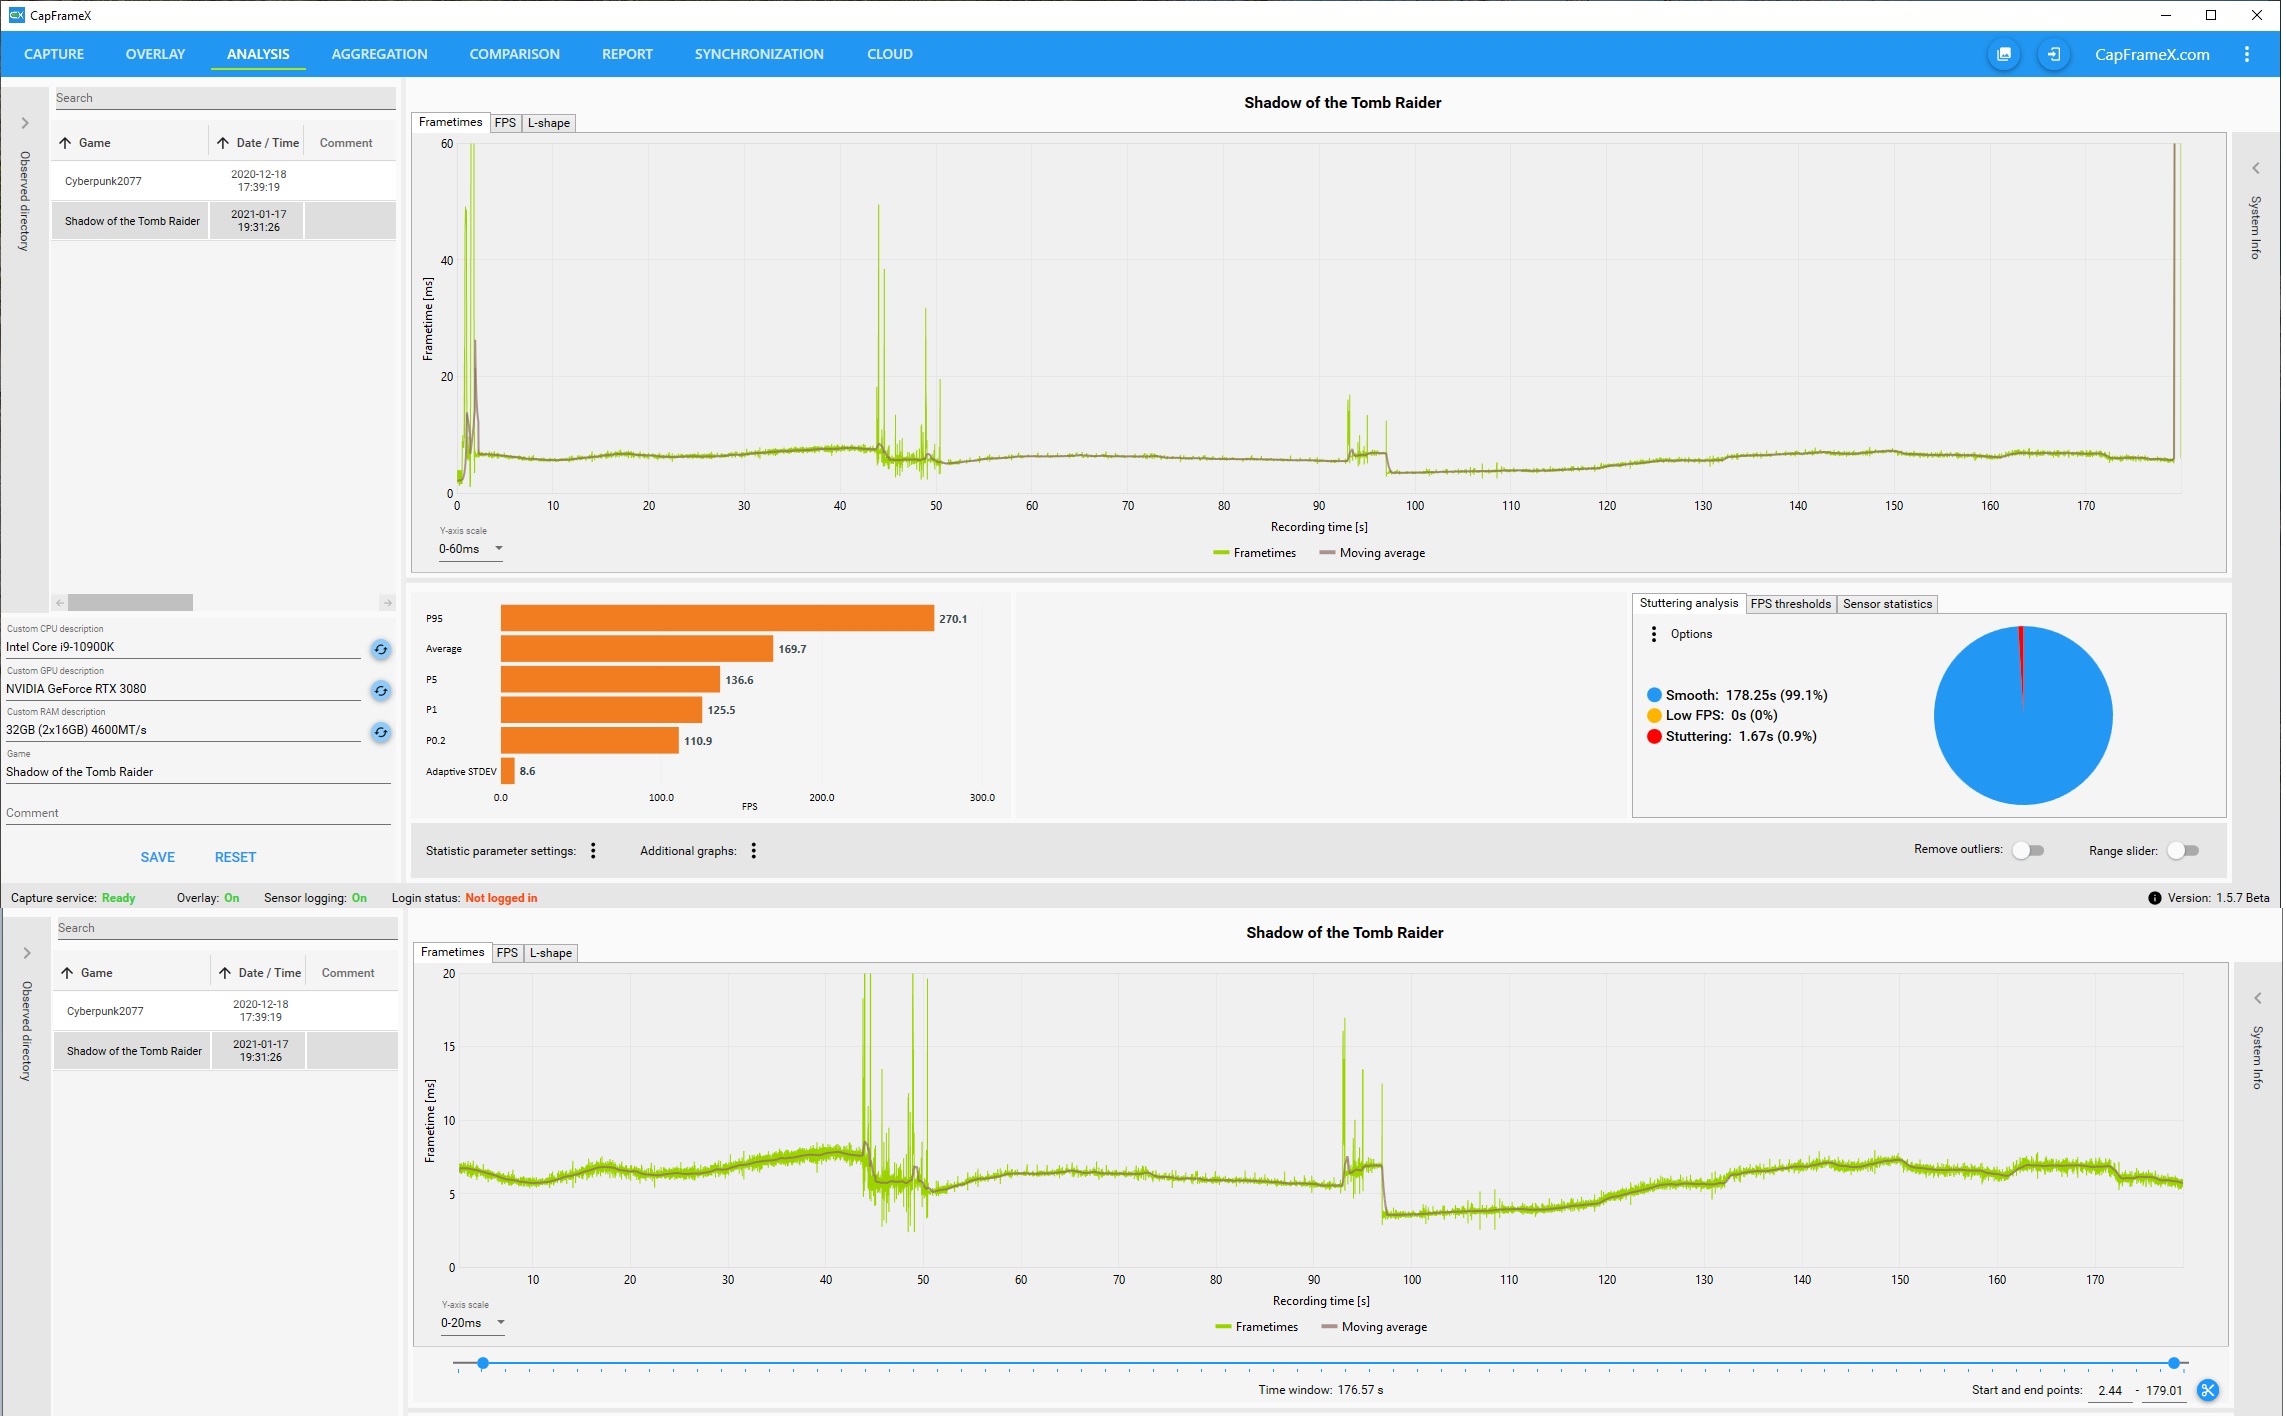Refresh the custom GPU description

pos(381,692)
